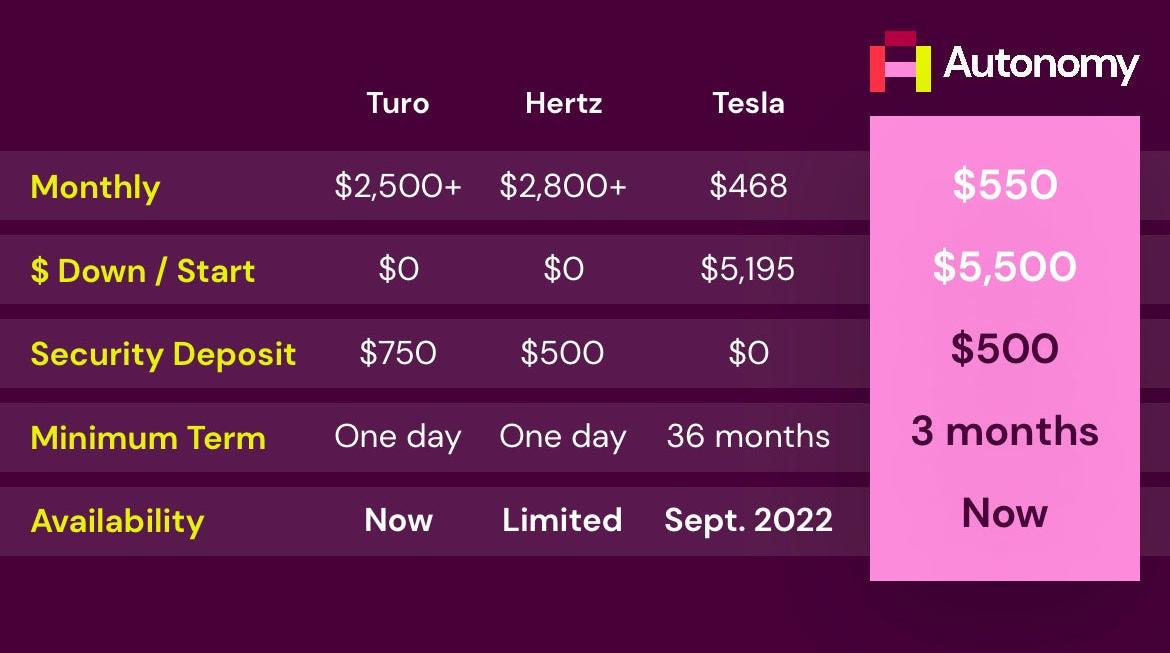Click Autonomy's $5,500 start fee value
This screenshot has width=1170, height=653.
[1004, 267]
